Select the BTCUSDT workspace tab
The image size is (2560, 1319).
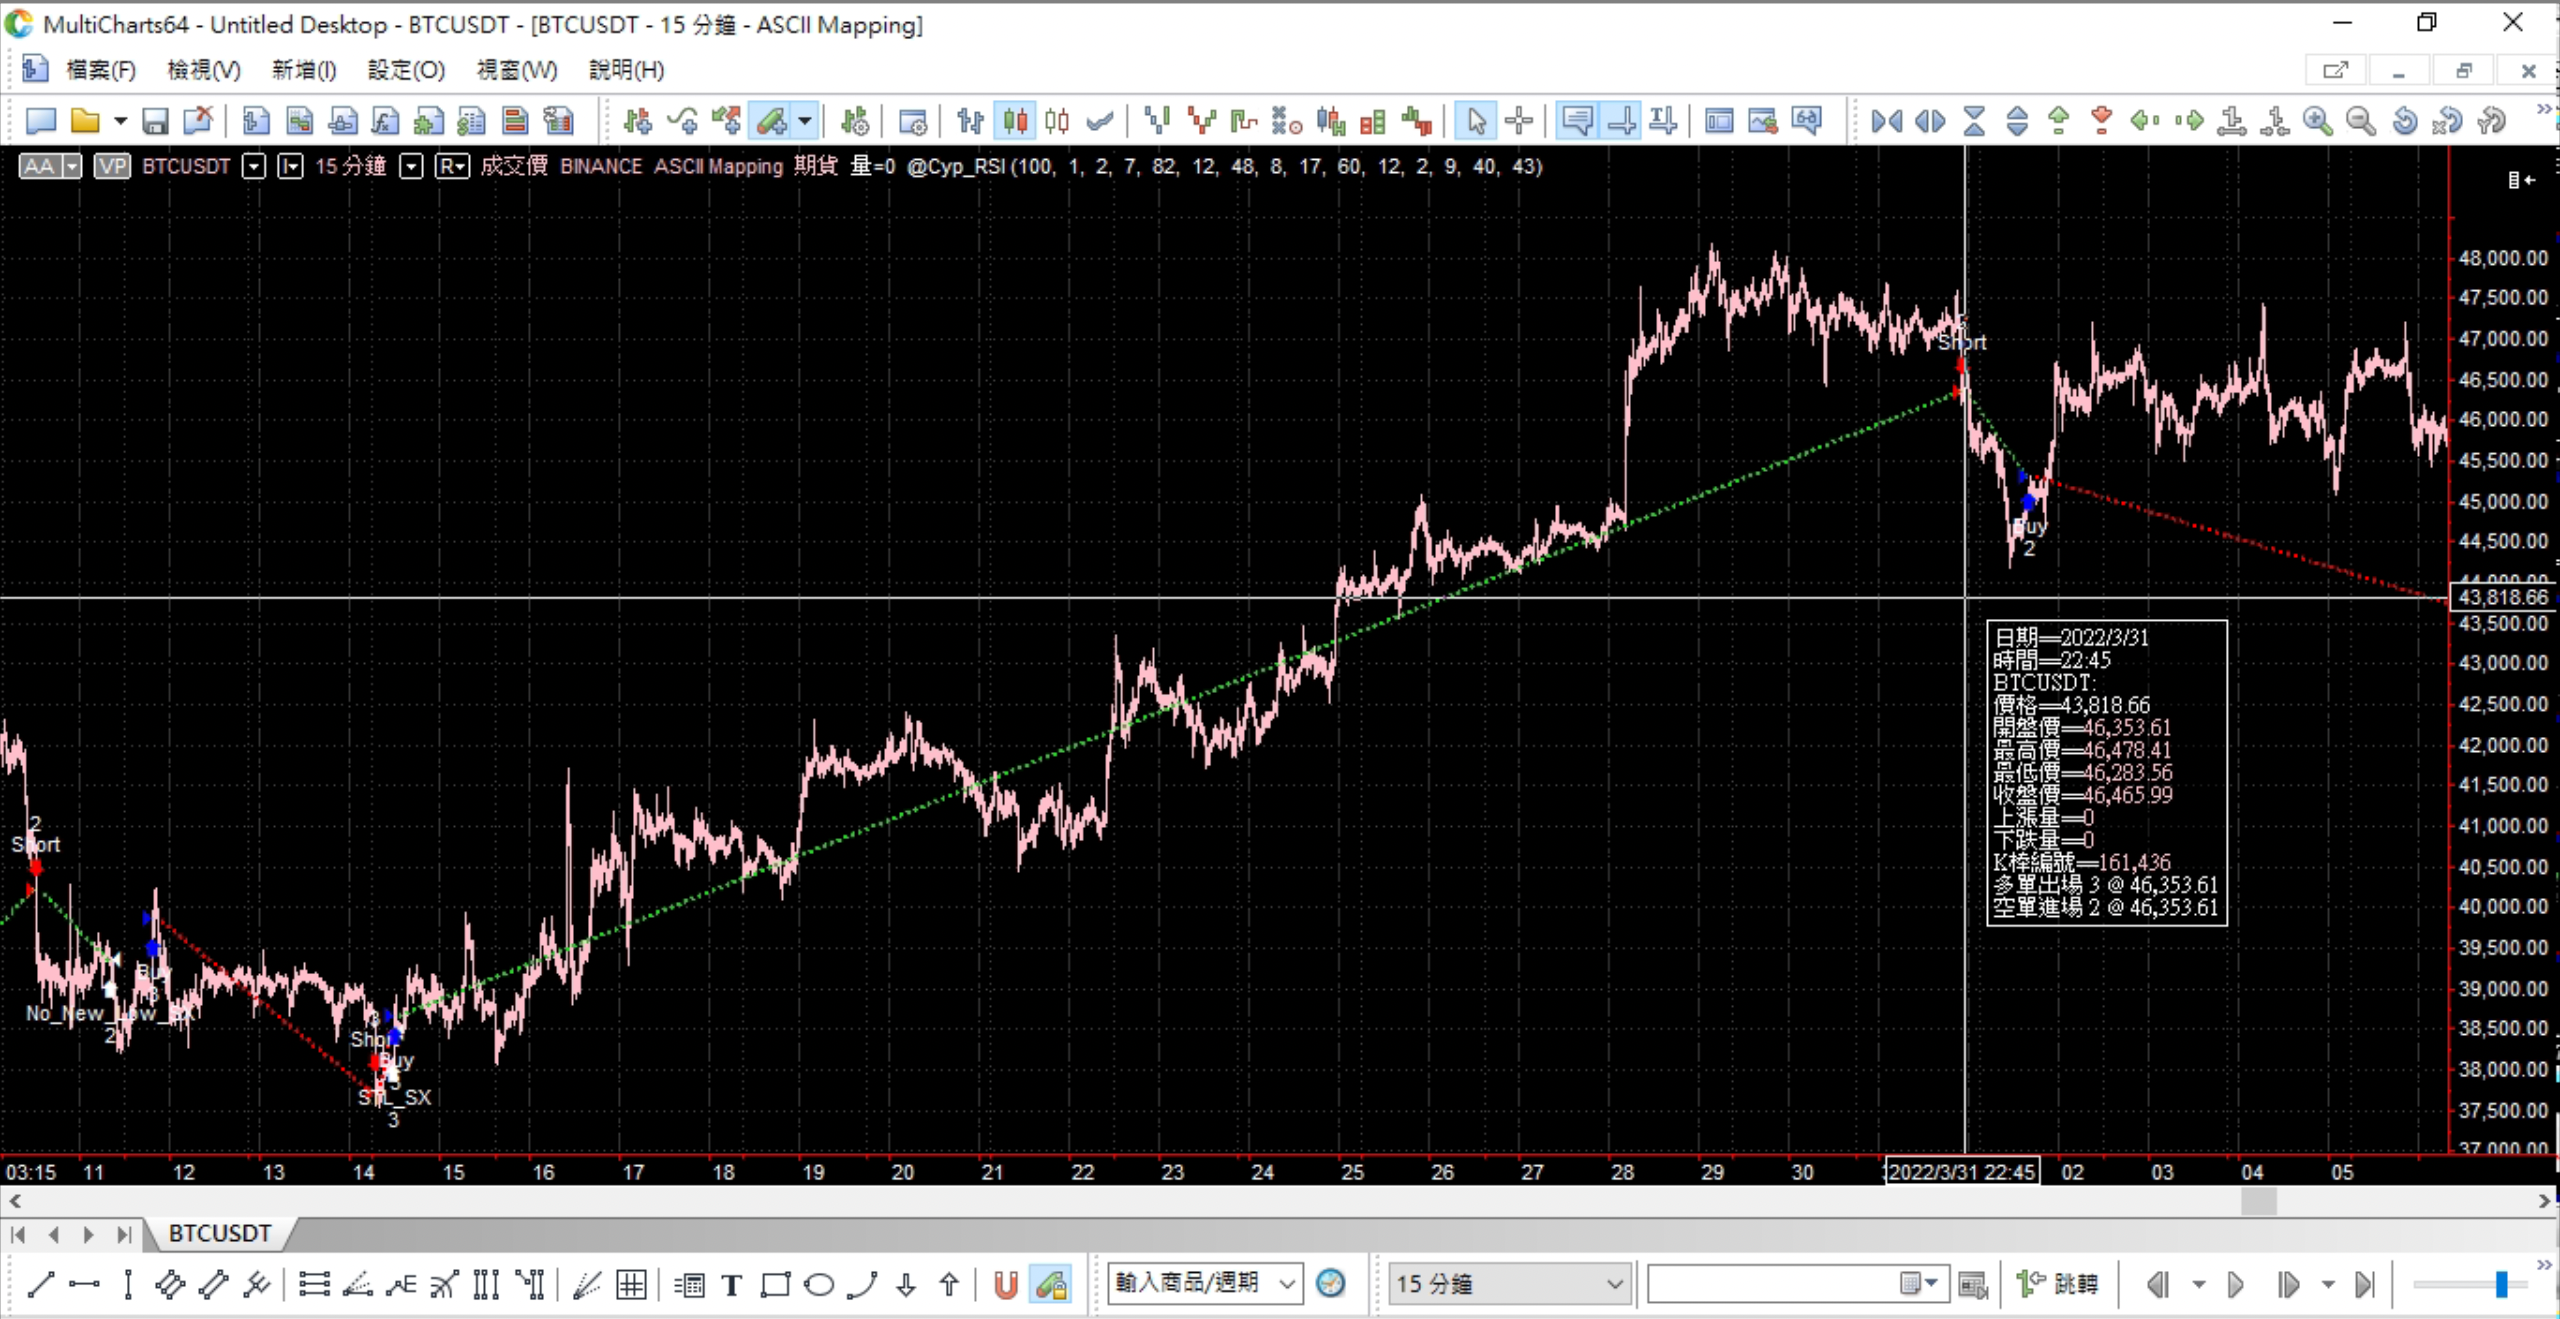(219, 1233)
